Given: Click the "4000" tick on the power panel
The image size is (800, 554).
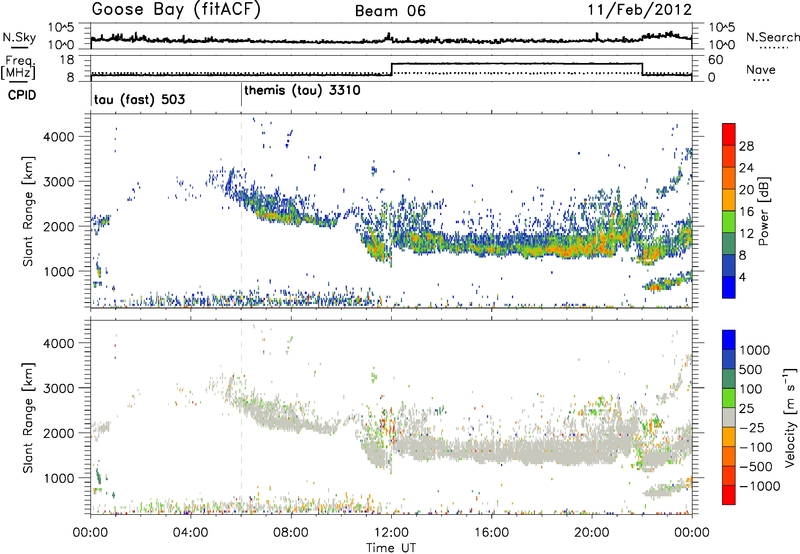Looking at the screenshot, I should click(59, 137).
